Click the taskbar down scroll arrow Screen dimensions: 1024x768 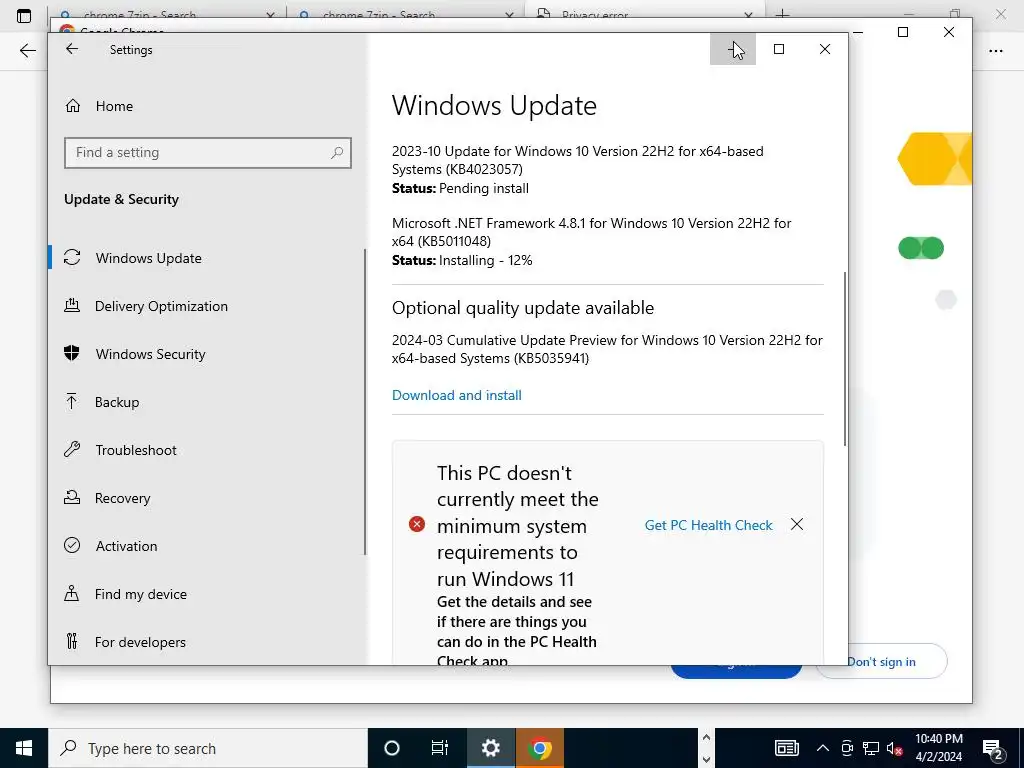coord(706,760)
